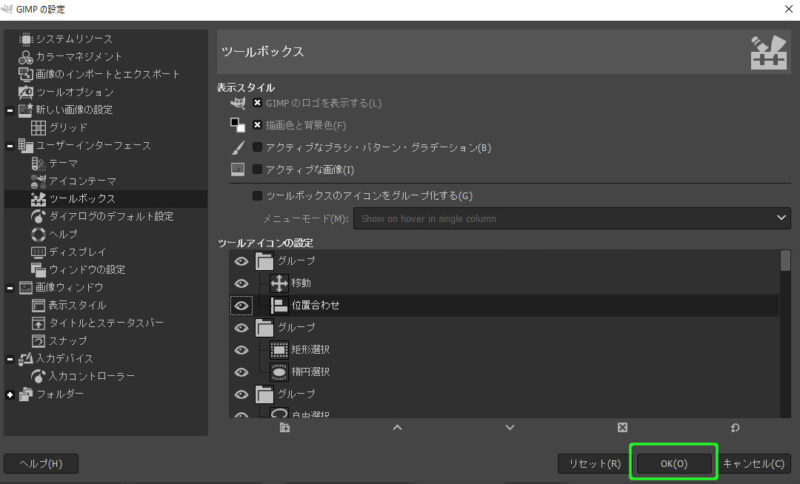Collapse the ユーザーインターフェース tree section
The height and width of the screenshot is (484, 800).
[x=10, y=146]
